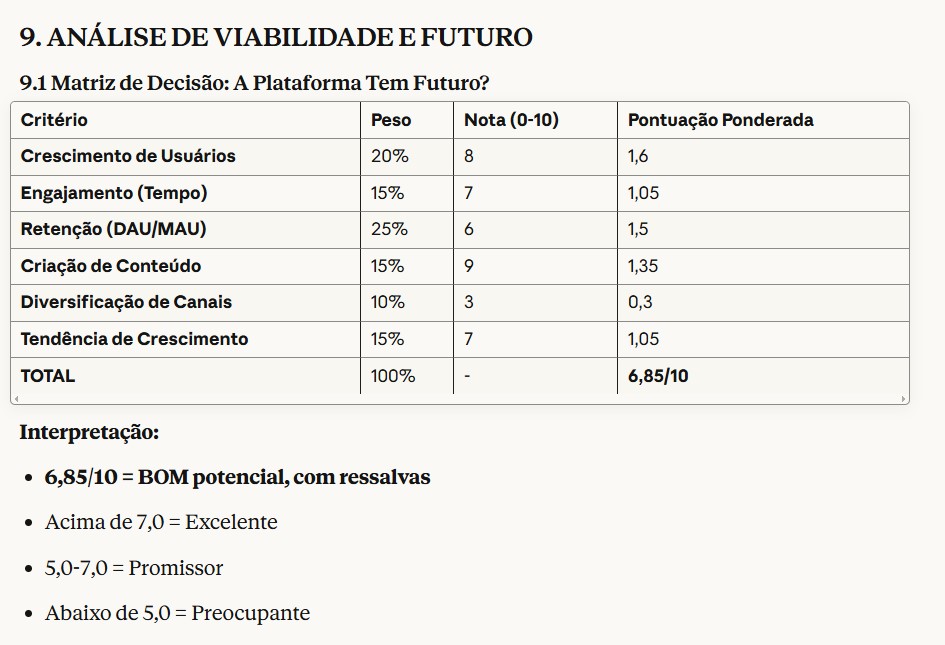Click the table's horizontal scrollbar track
This screenshot has height=645, width=945.
click(460, 399)
